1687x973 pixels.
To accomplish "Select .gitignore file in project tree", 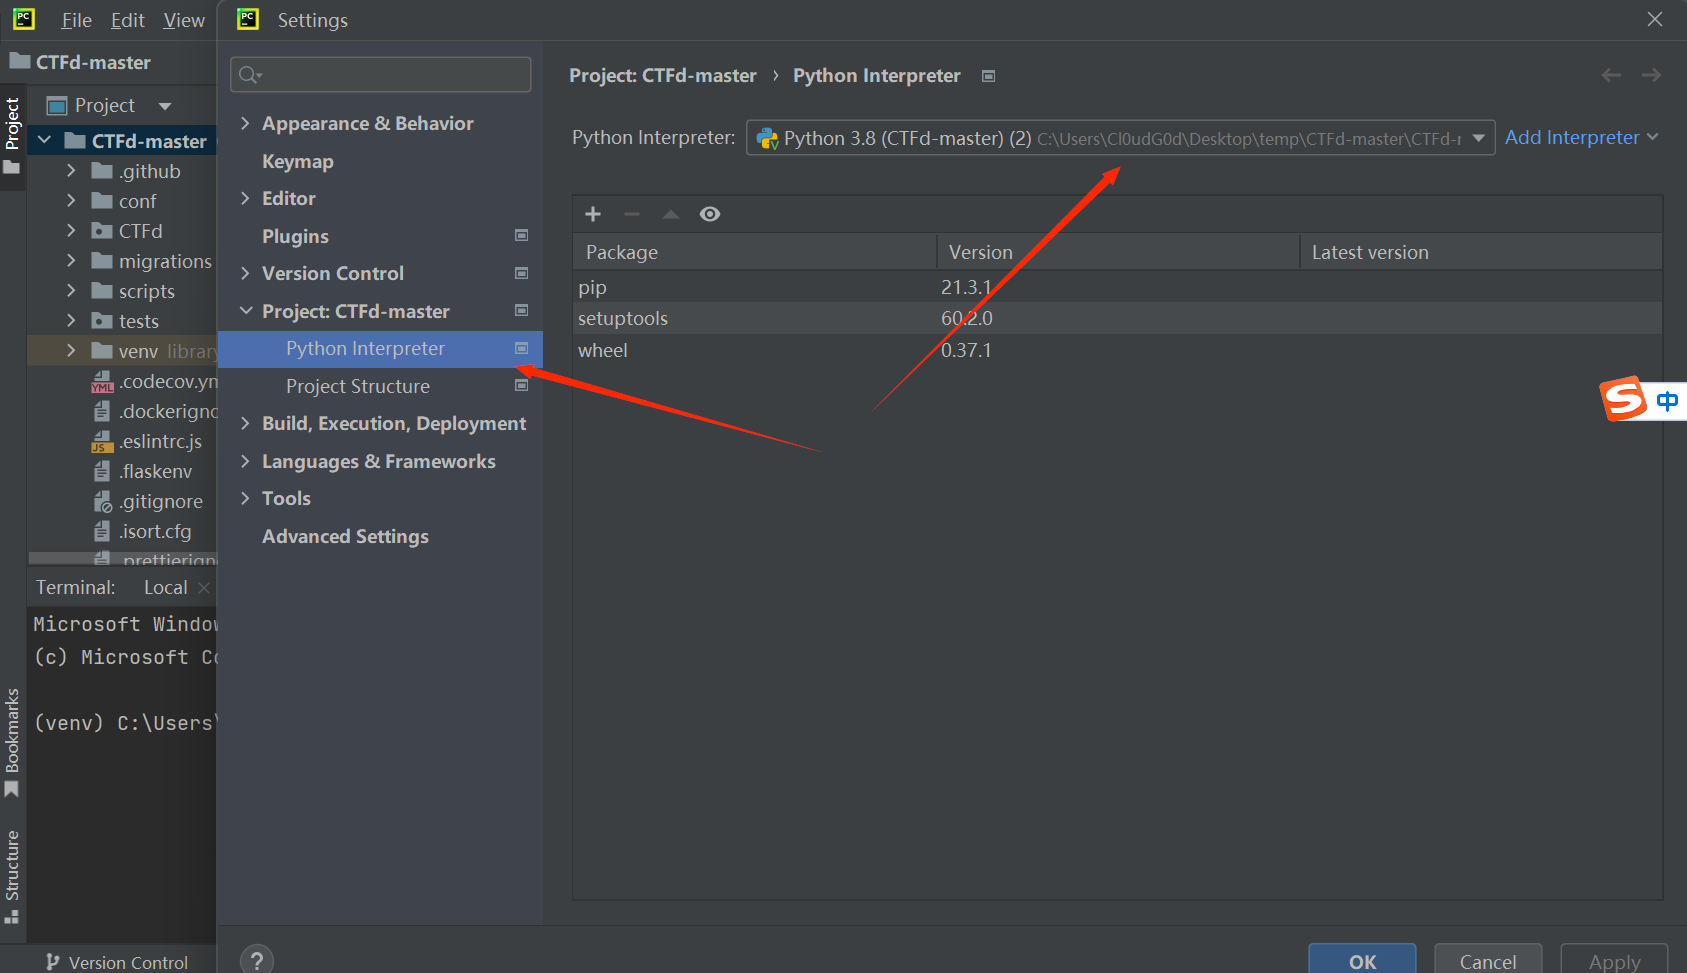I will tap(160, 501).
